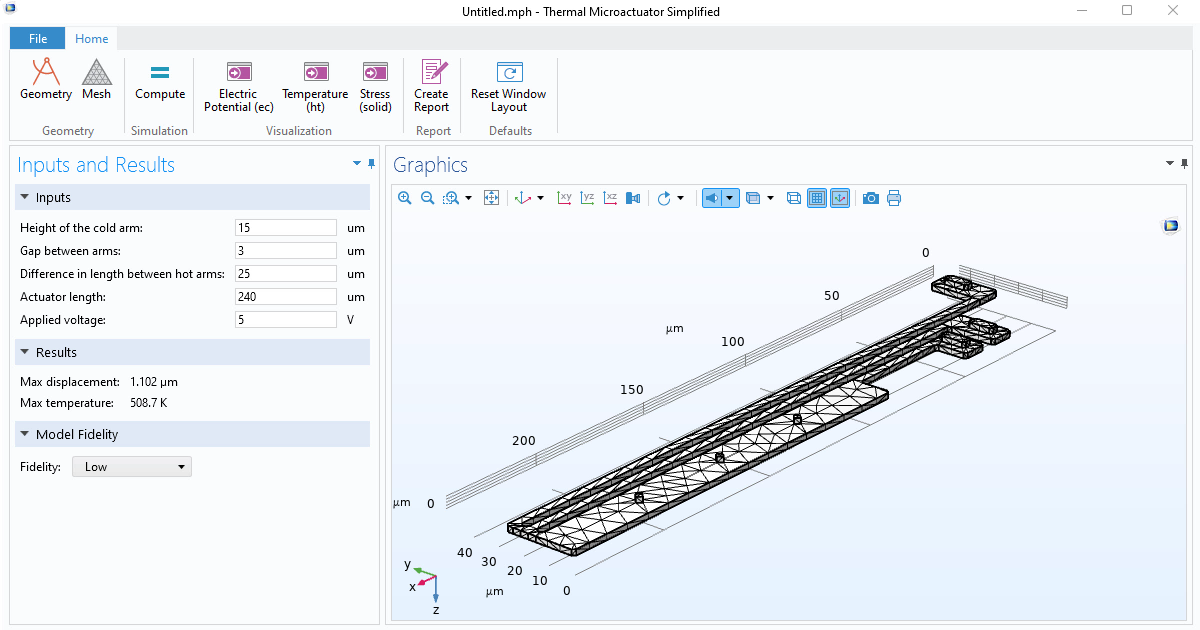
Task: Reset Window Layout
Action: (509, 87)
